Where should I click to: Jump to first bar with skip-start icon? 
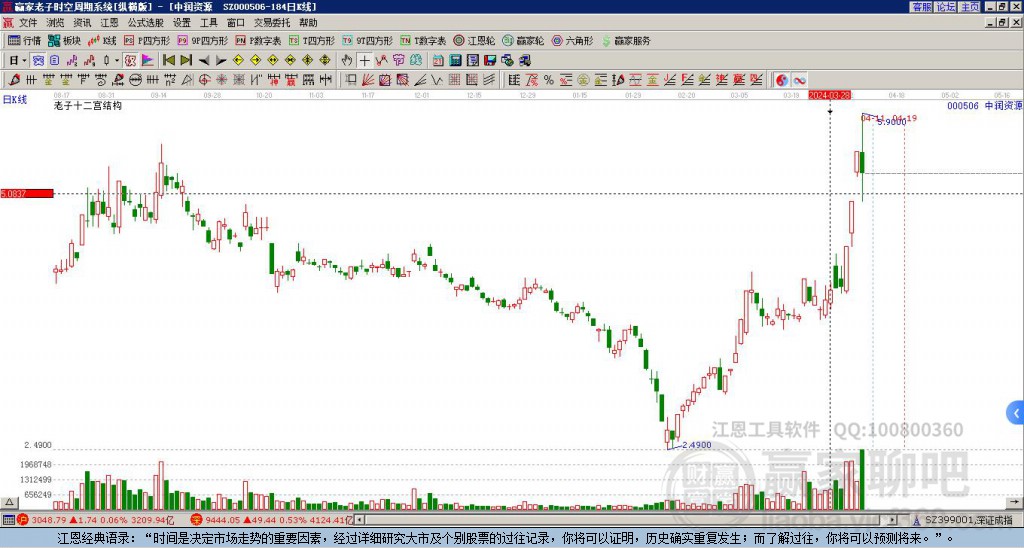(168, 60)
